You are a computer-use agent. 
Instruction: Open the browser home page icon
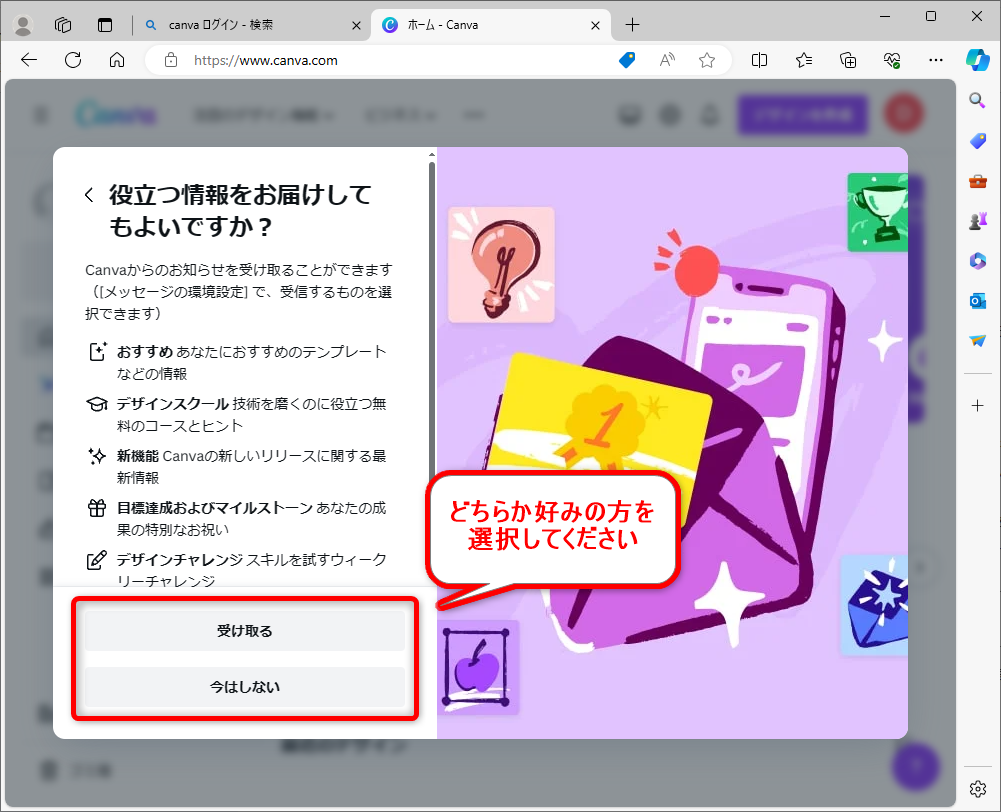click(x=117, y=60)
